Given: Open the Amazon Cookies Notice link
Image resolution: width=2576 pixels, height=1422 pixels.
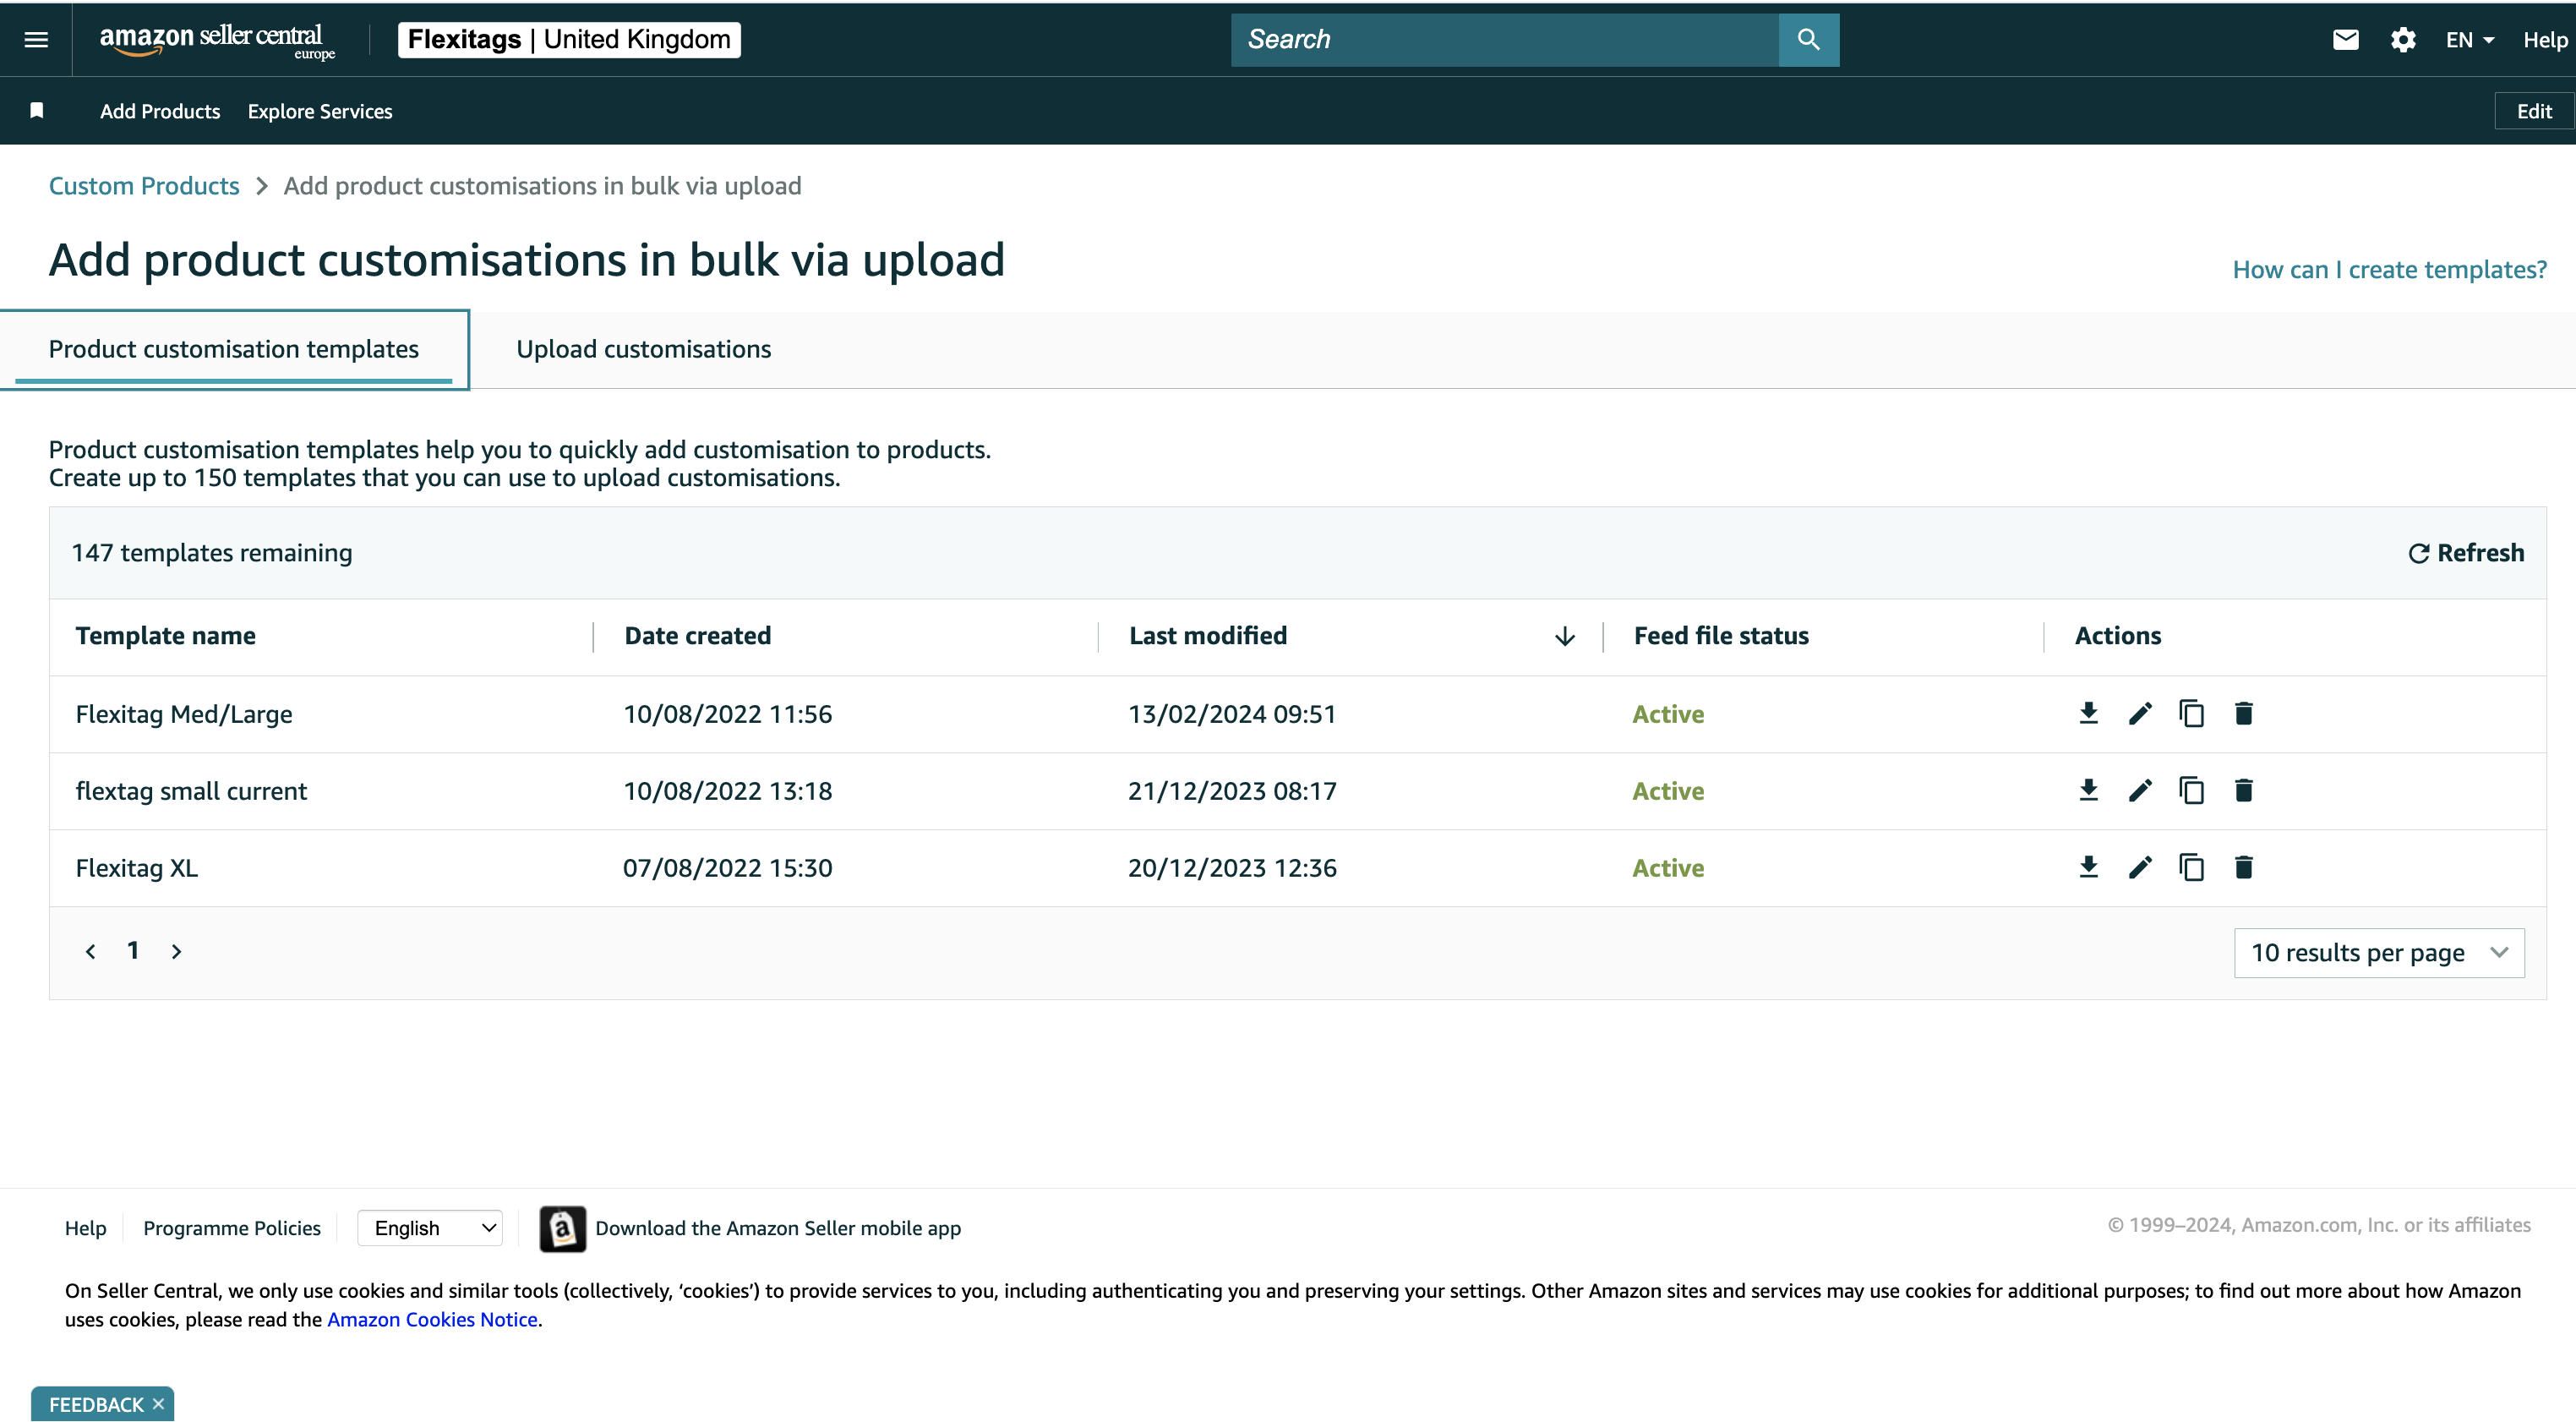Looking at the screenshot, I should point(432,1320).
